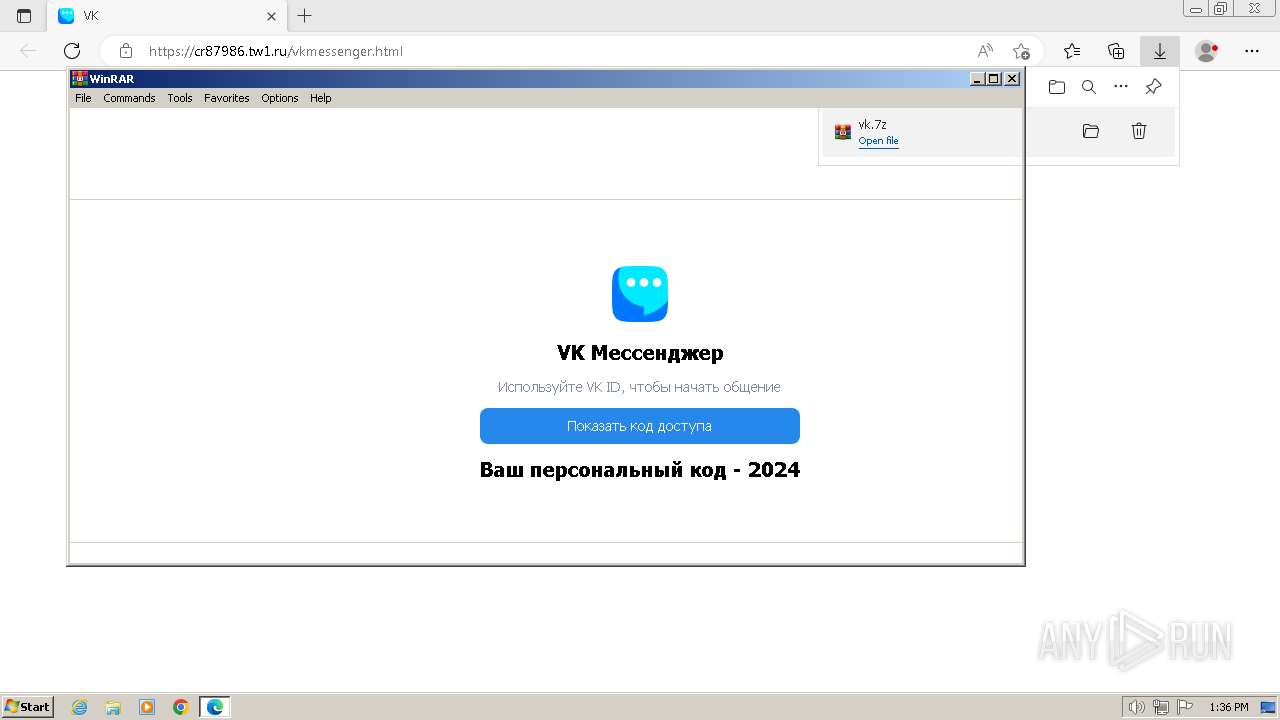Launch Chrome from the taskbar
This screenshot has height=720, width=1280.
click(x=181, y=707)
